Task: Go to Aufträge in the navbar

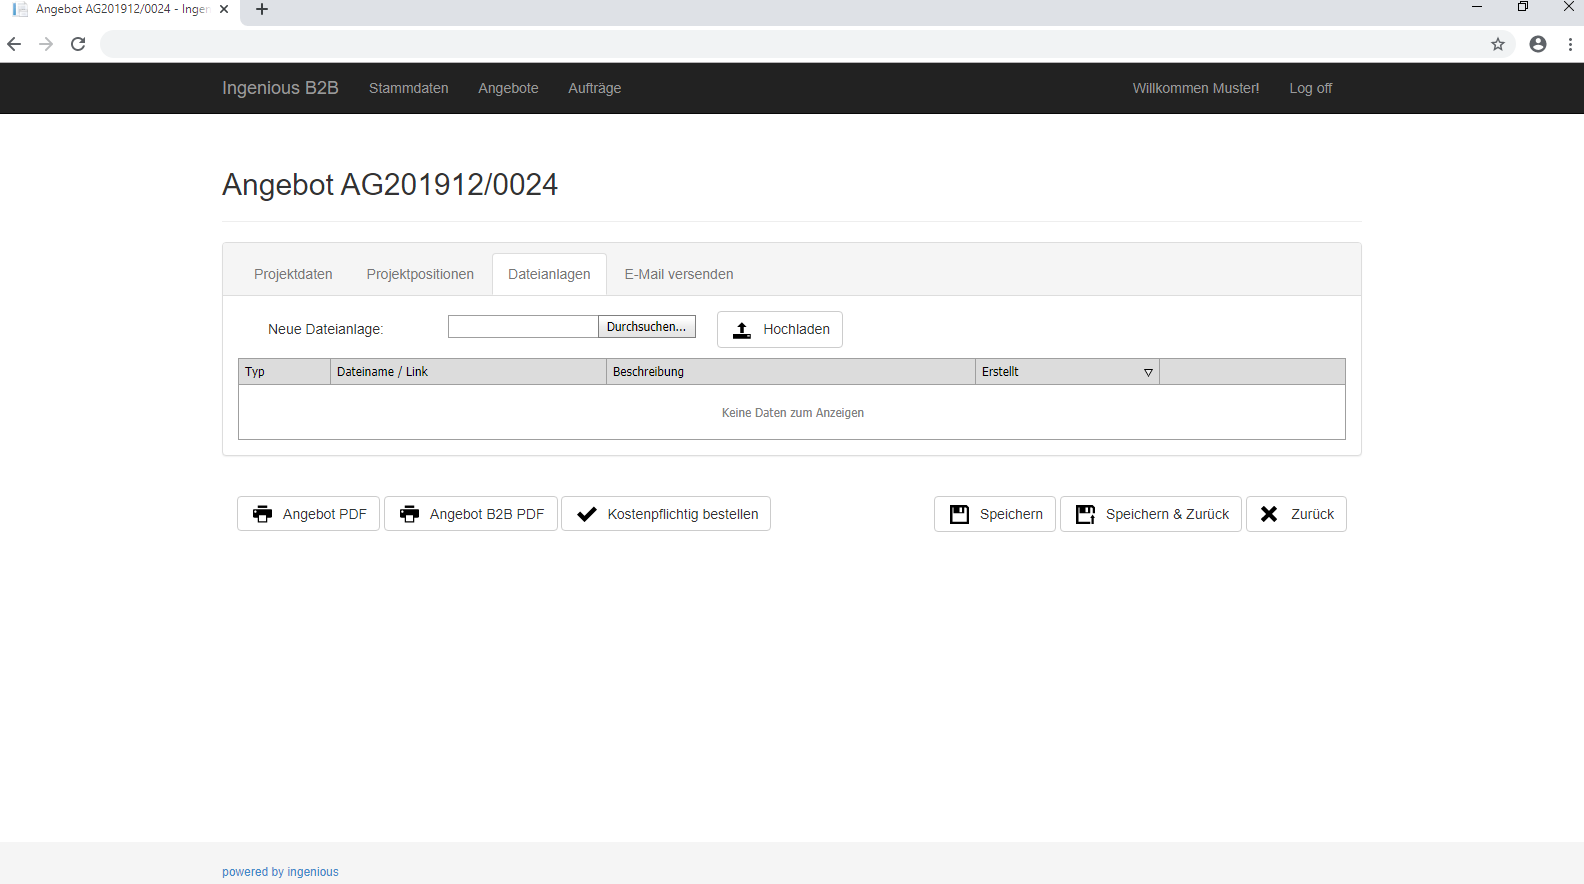Action: coord(595,88)
